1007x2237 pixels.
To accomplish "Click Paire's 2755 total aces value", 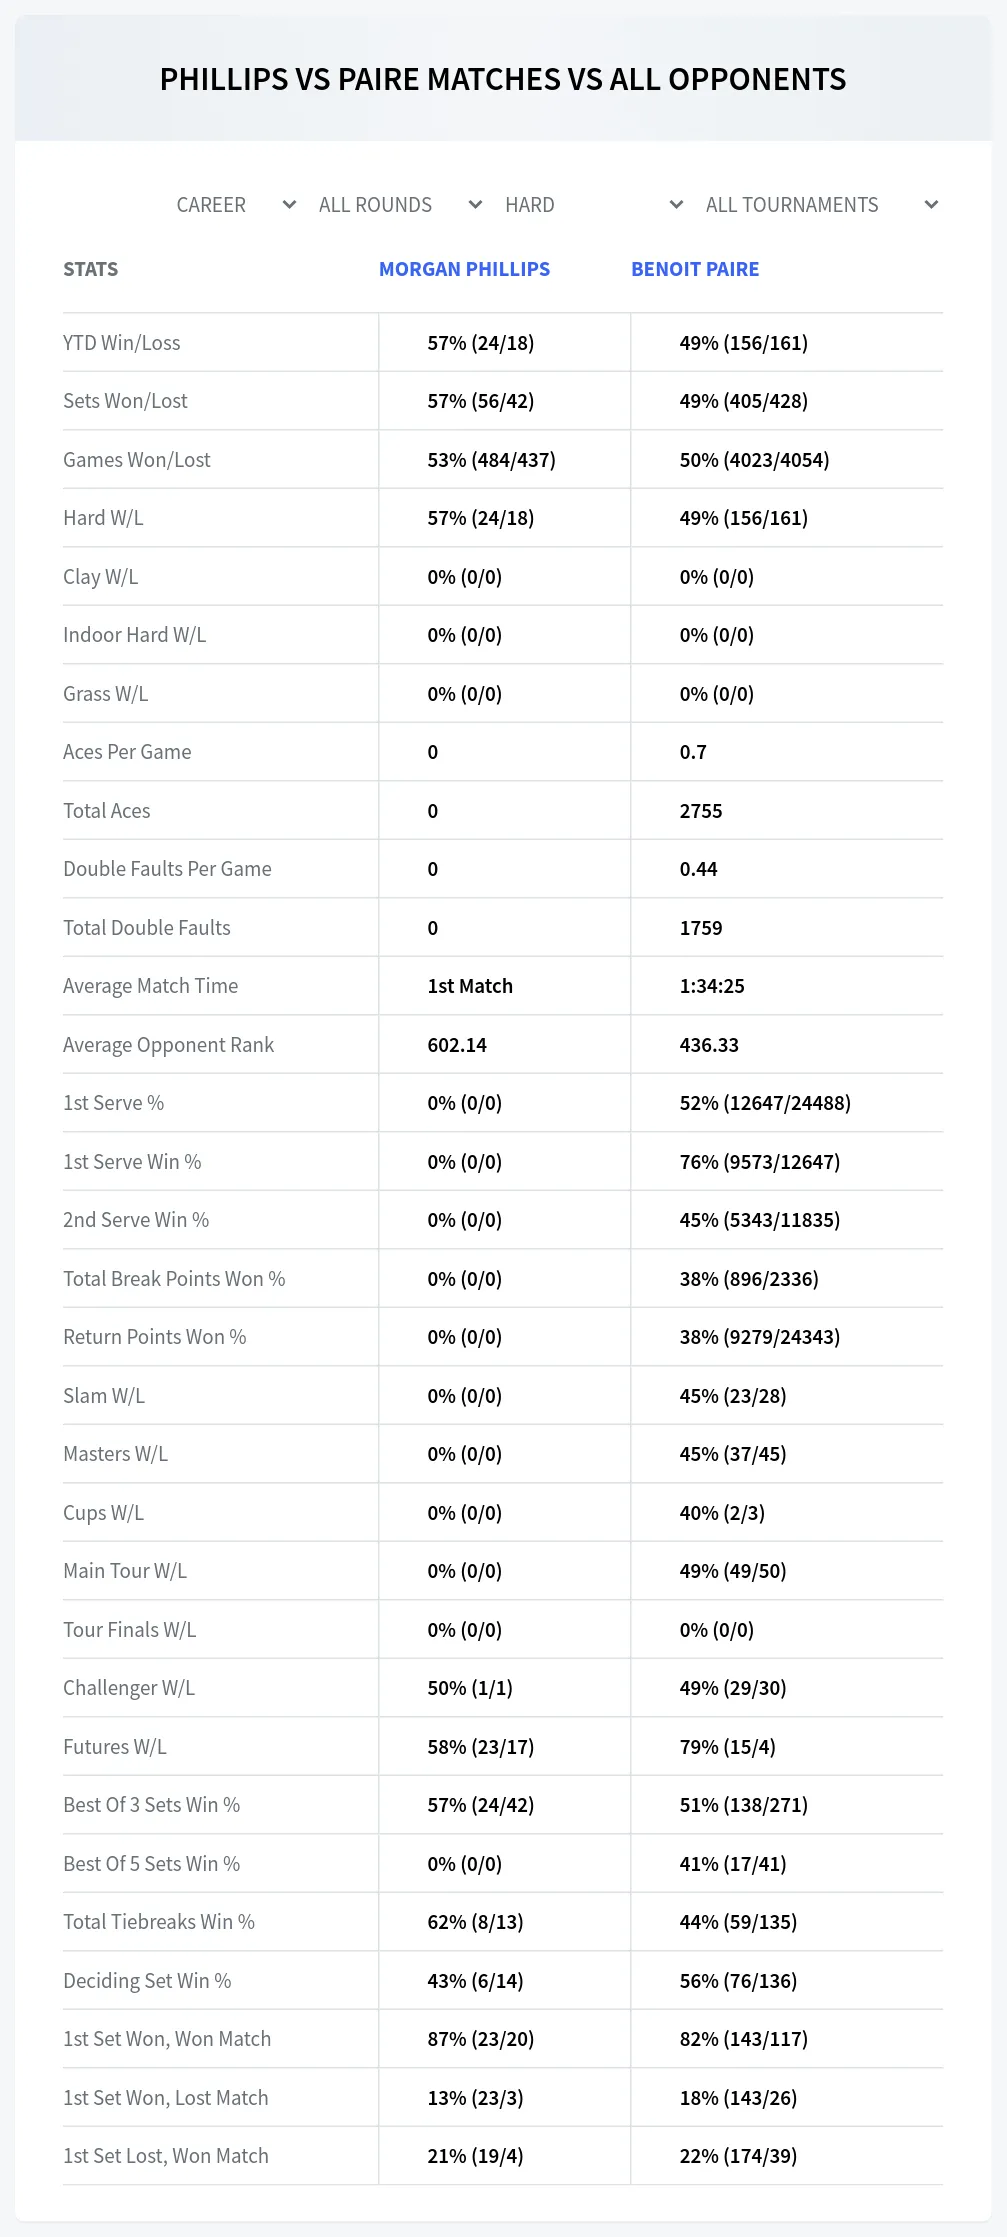I will pos(701,811).
